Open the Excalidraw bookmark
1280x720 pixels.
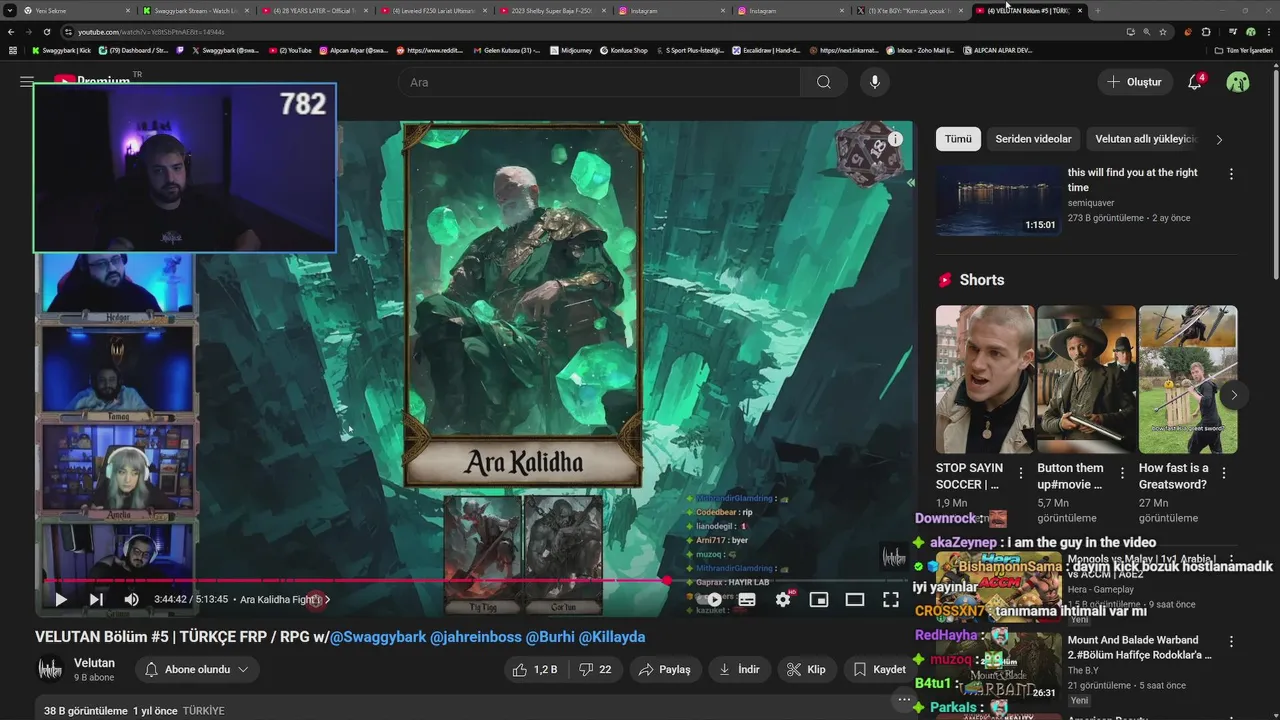tap(766, 50)
